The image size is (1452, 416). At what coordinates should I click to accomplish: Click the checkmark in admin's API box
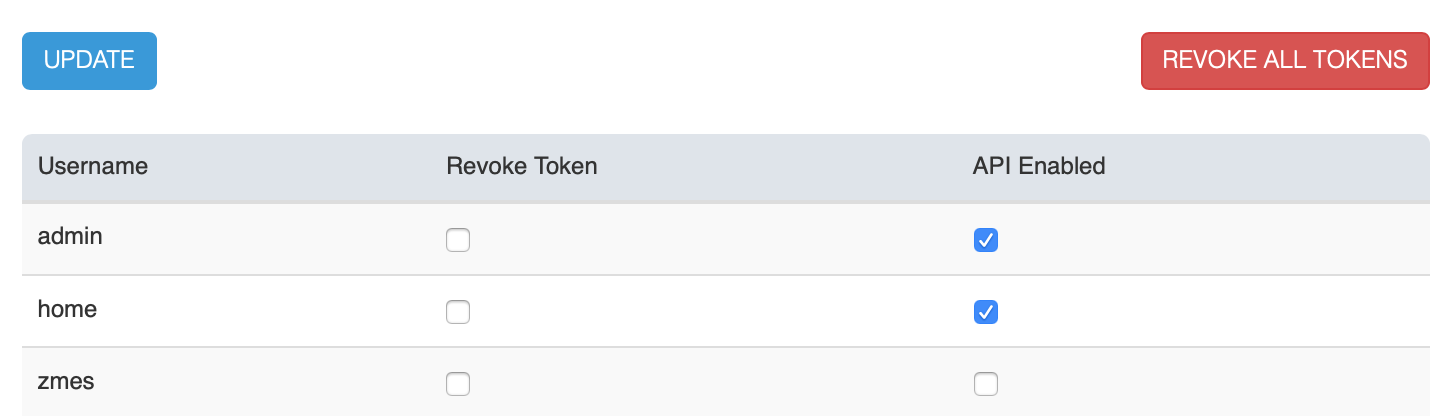point(986,240)
